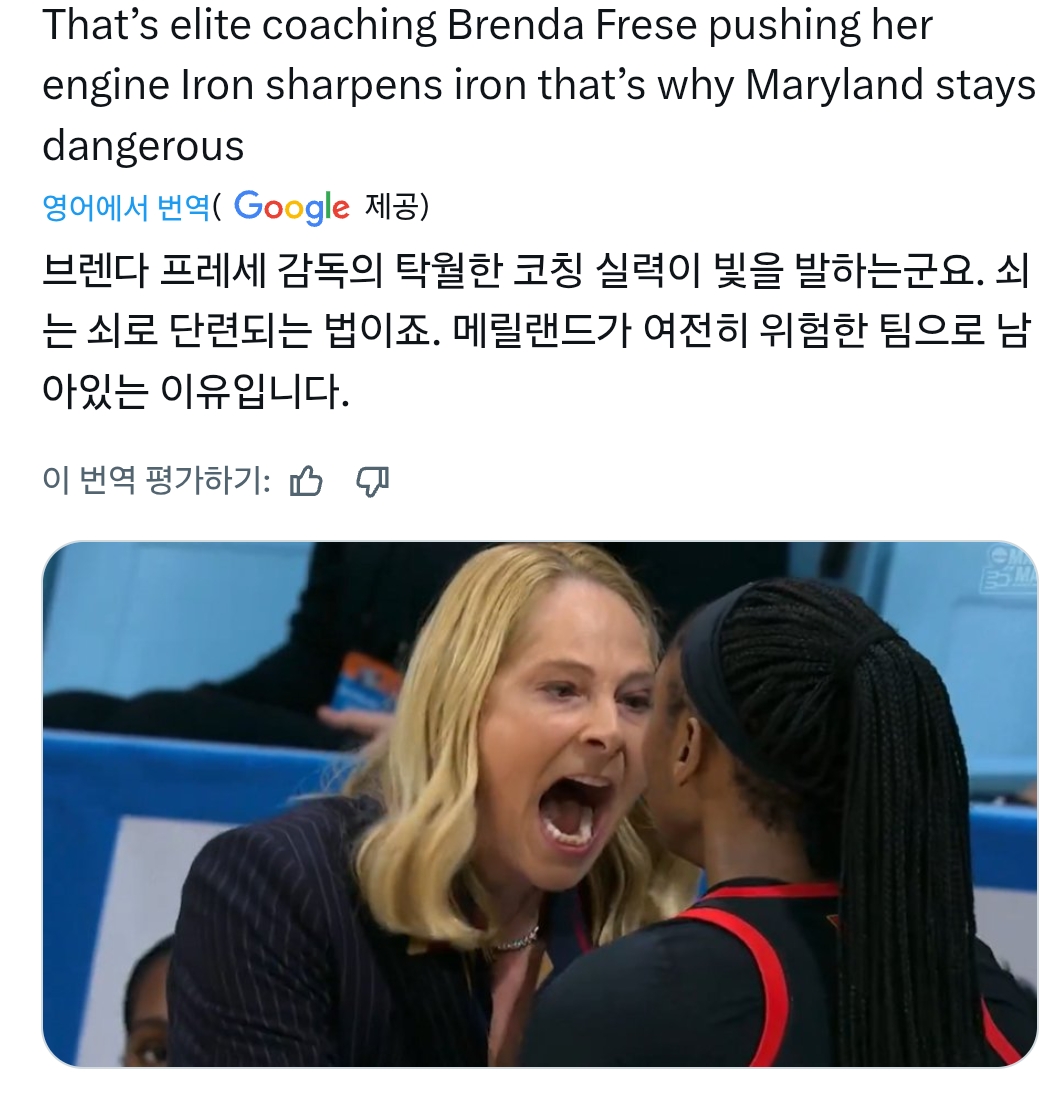Open the attached coach photo

click(540, 804)
